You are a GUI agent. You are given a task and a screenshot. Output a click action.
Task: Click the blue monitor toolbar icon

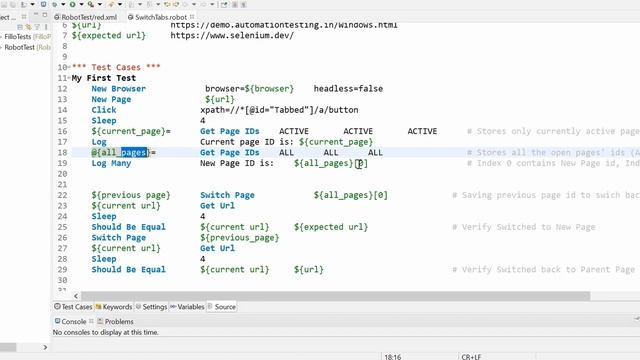point(43,4)
